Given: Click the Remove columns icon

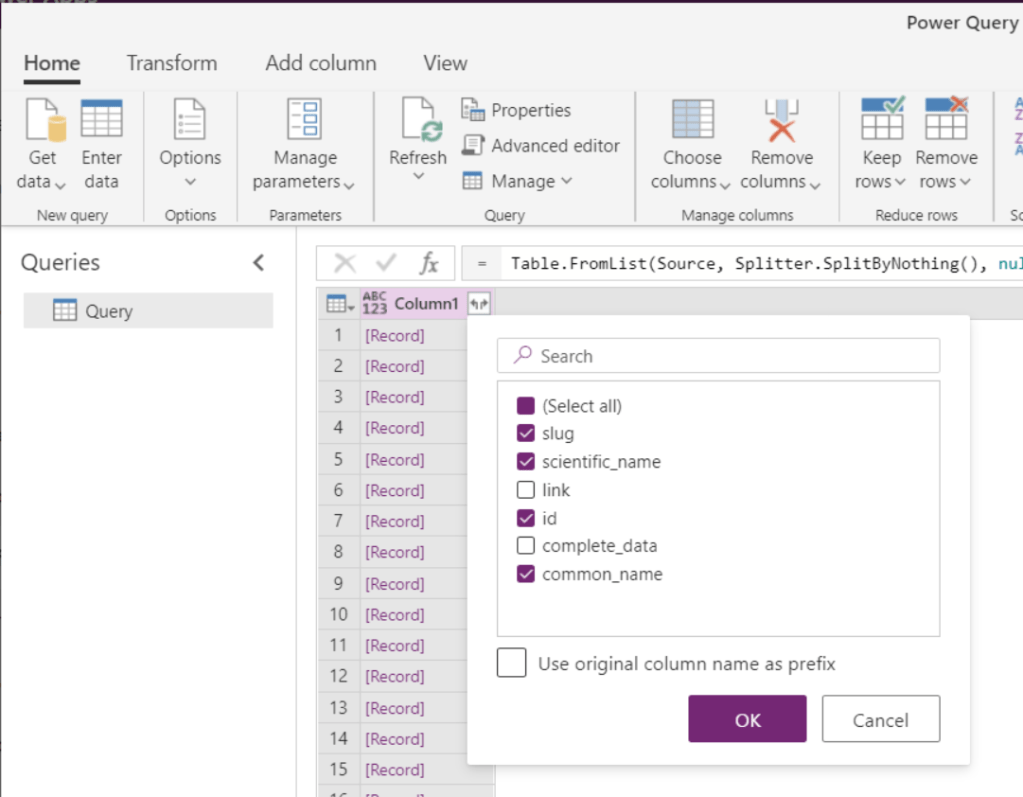Looking at the screenshot, I should 781,120.
